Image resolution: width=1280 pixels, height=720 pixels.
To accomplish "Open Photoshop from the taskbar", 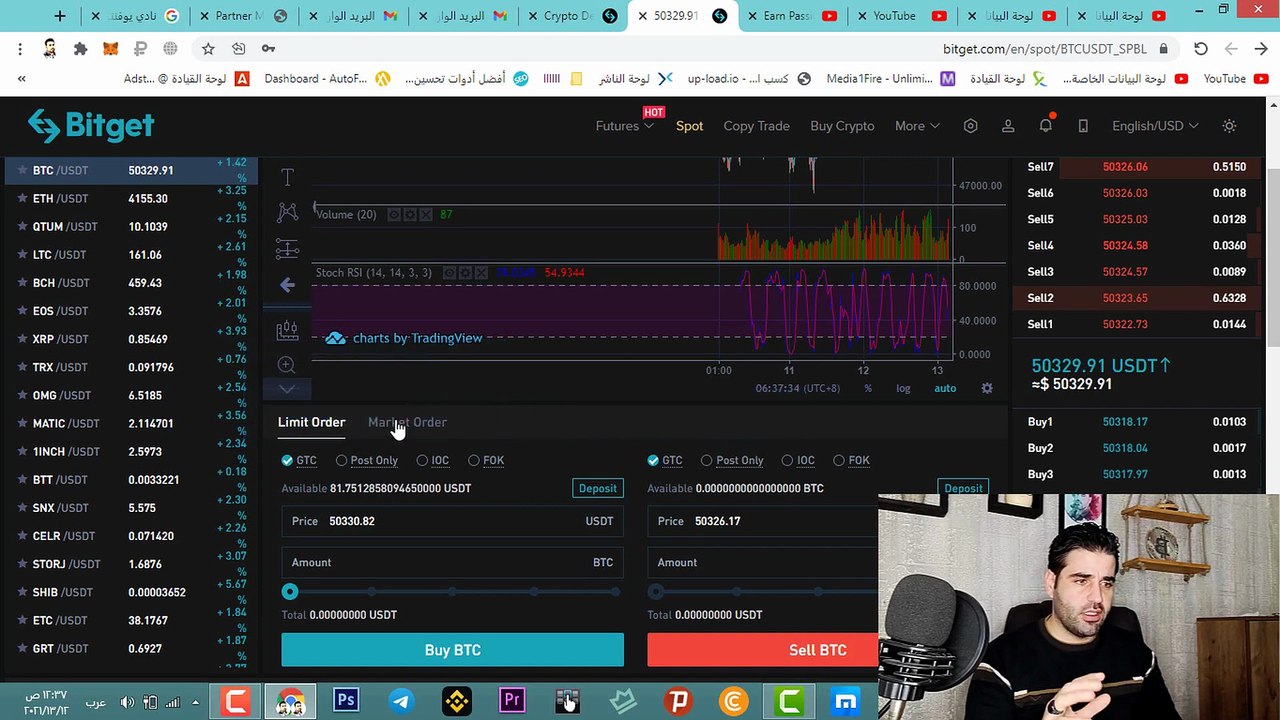I will coord(346,701).
